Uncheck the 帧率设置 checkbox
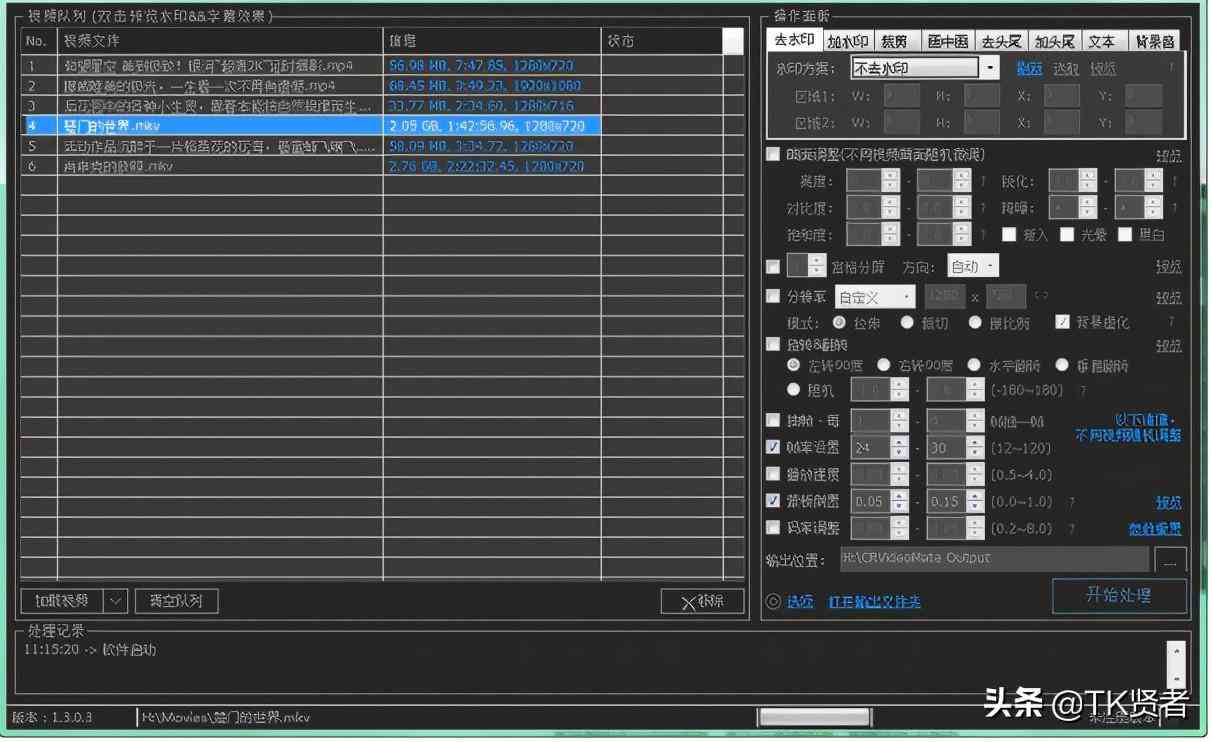This screenshot has width=1212, height=742. click(x=773, y=447)
